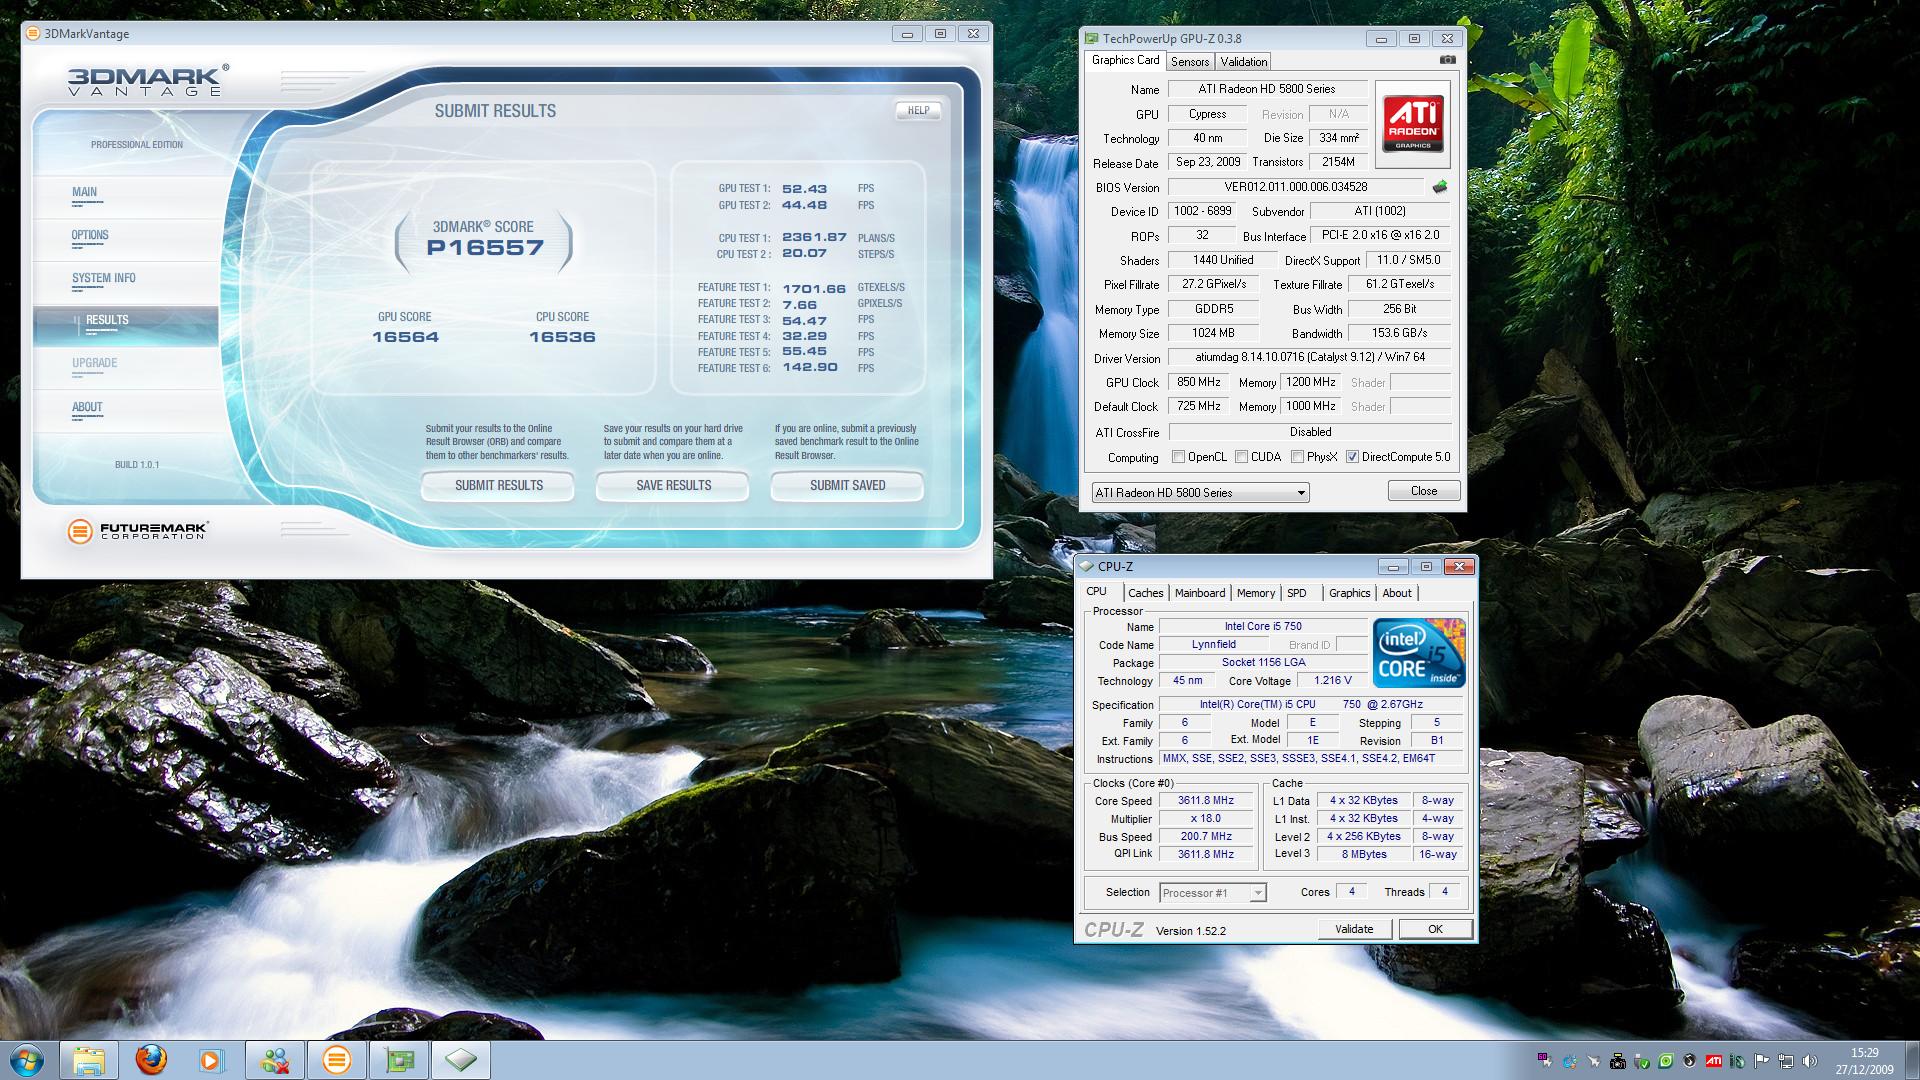Click the Close button in GPU-Z
This screenshot has width=1920, height=1080.
coord(1424,491)
